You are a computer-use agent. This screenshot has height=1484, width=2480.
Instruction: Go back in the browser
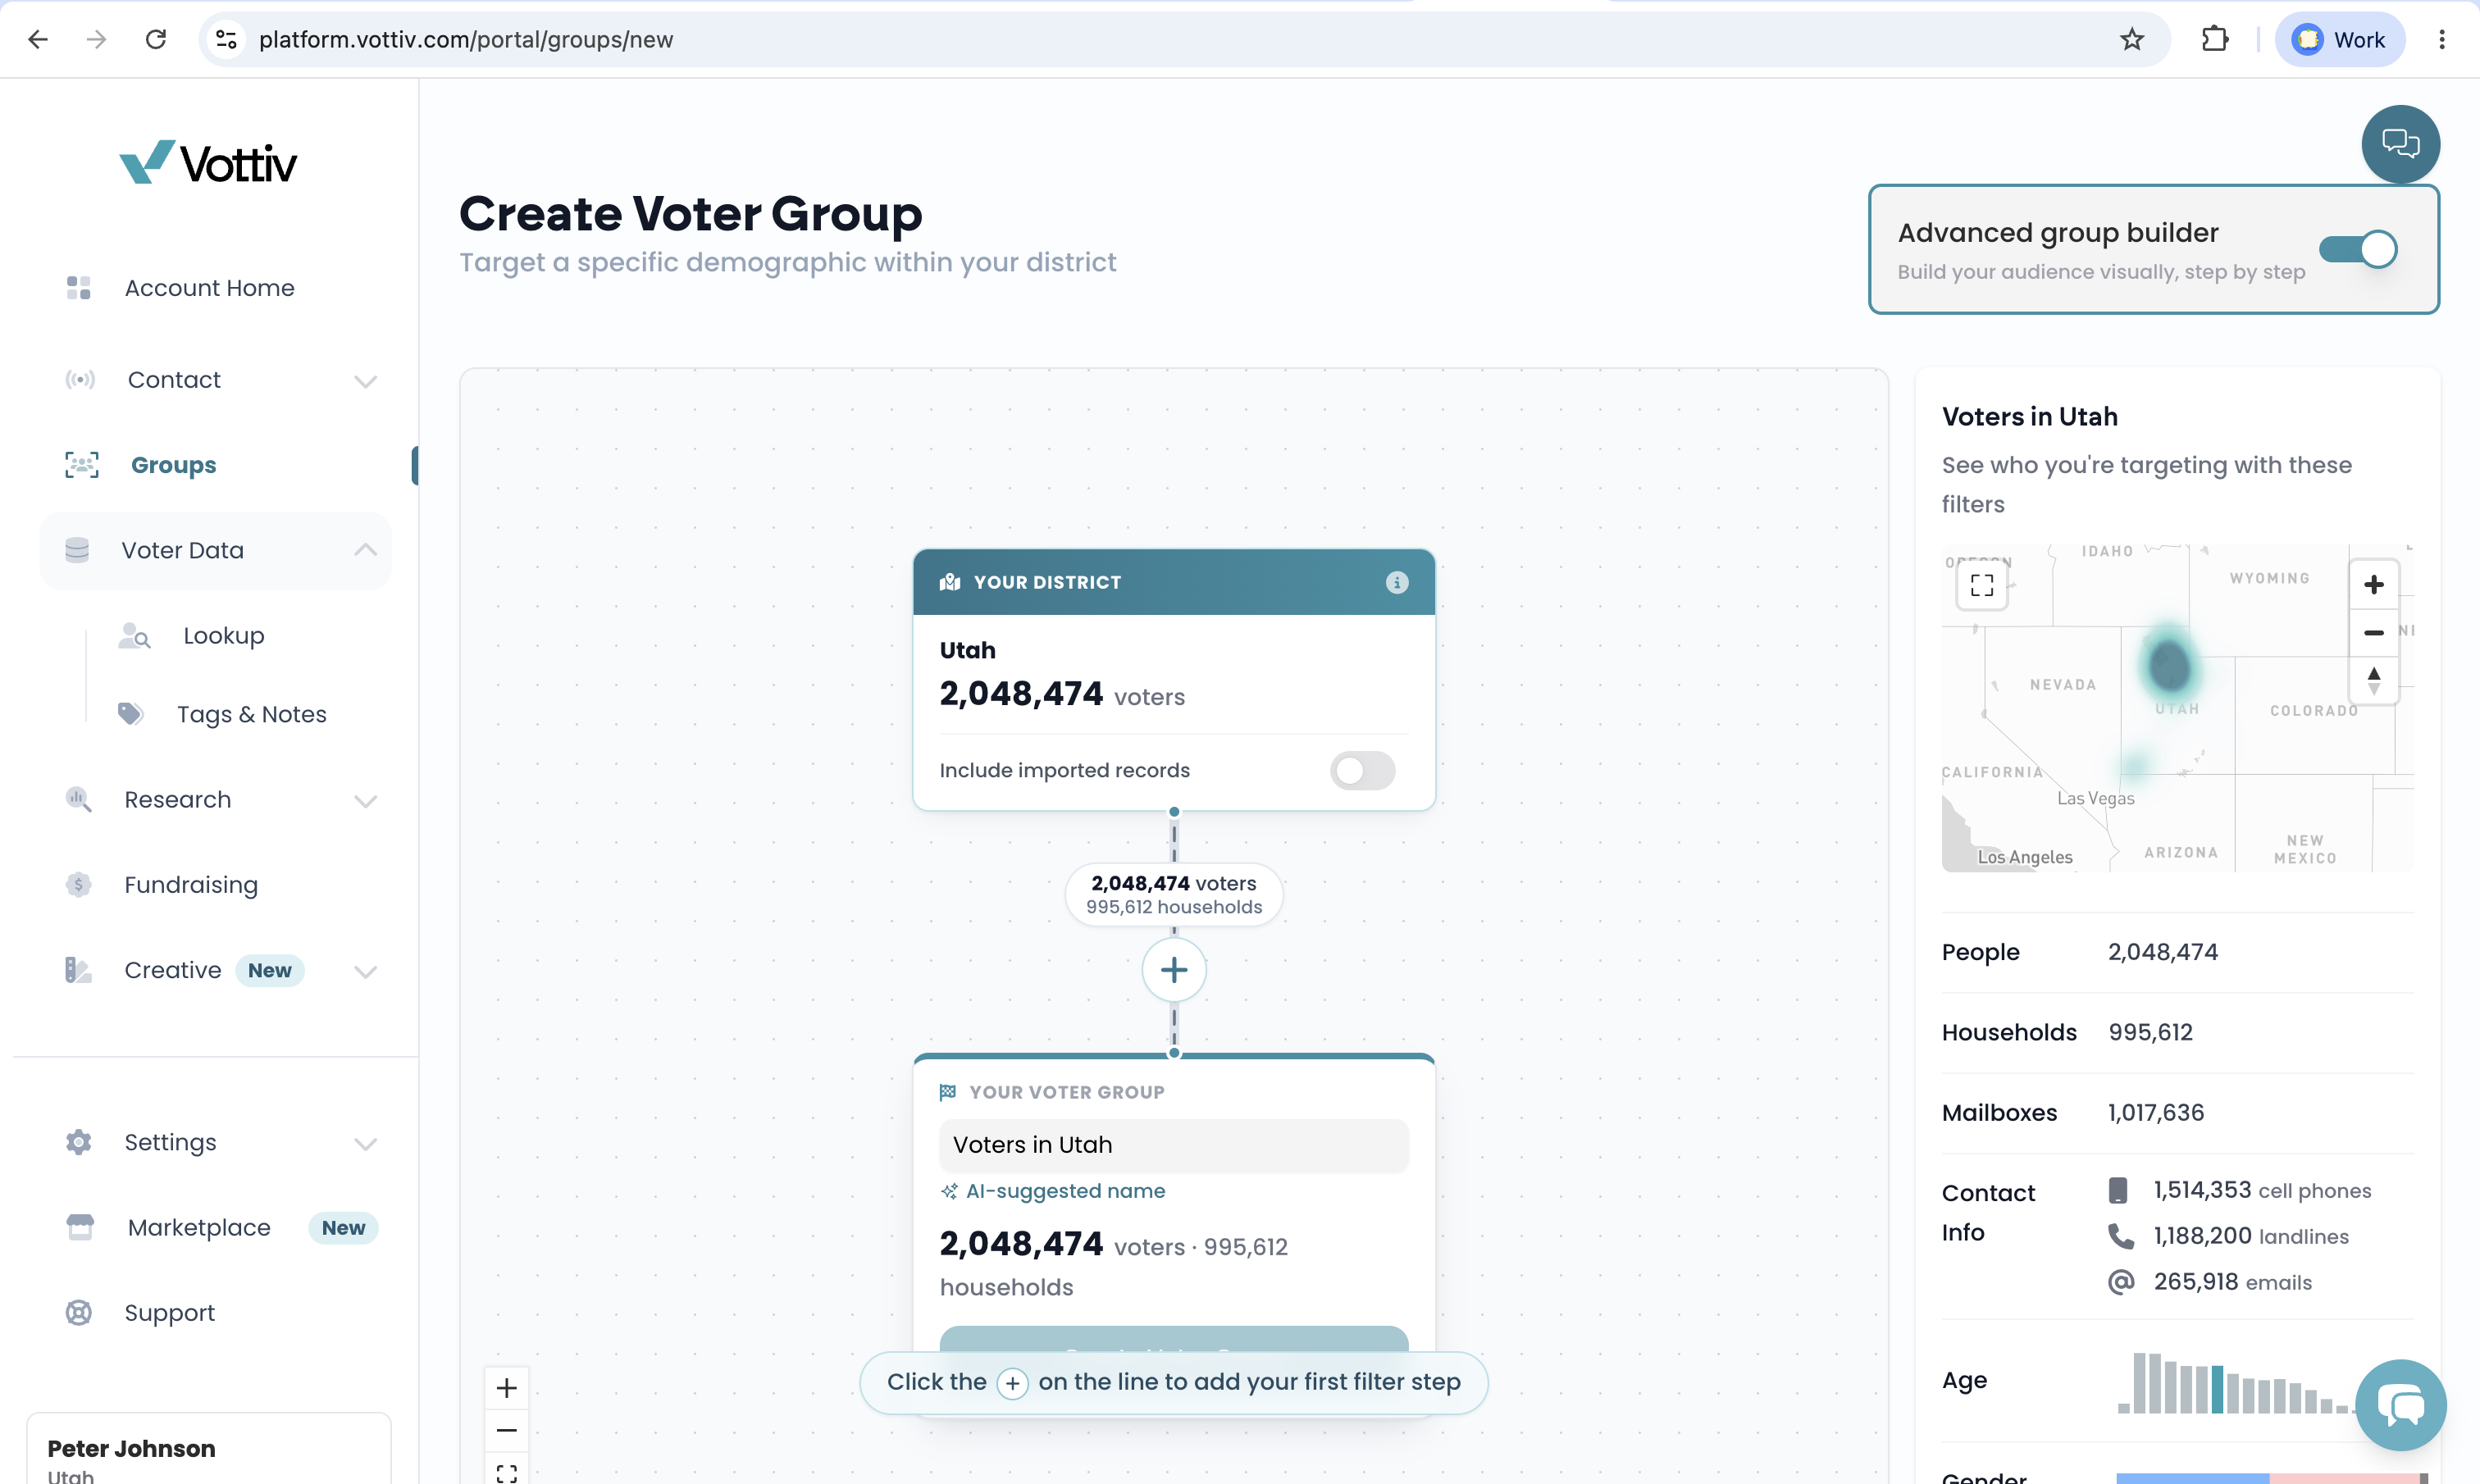click(x=38, y=39)
